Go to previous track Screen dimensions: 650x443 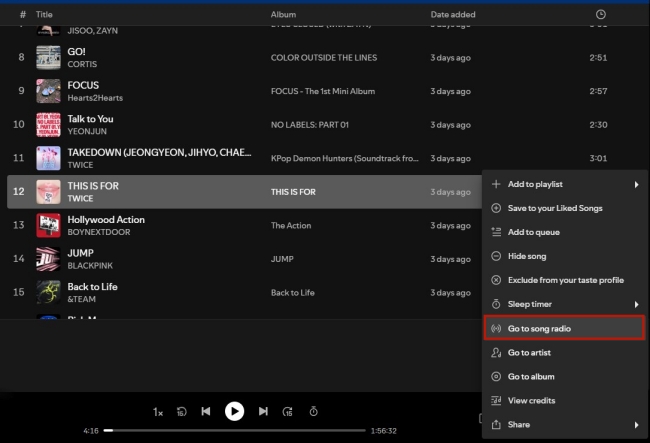tap(206, 412)
